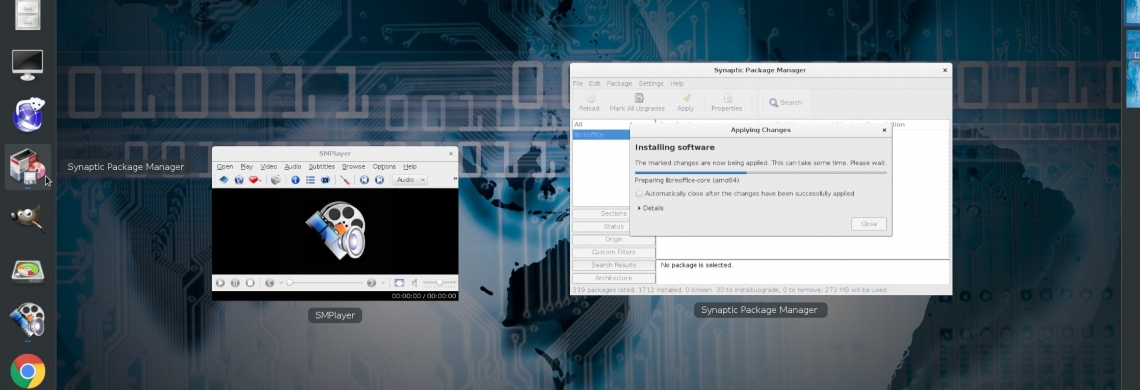Open the rewind options dropdown arrow in SMPlayer
The height and width of the screenshot is (390, 1140).
point(281,283)
